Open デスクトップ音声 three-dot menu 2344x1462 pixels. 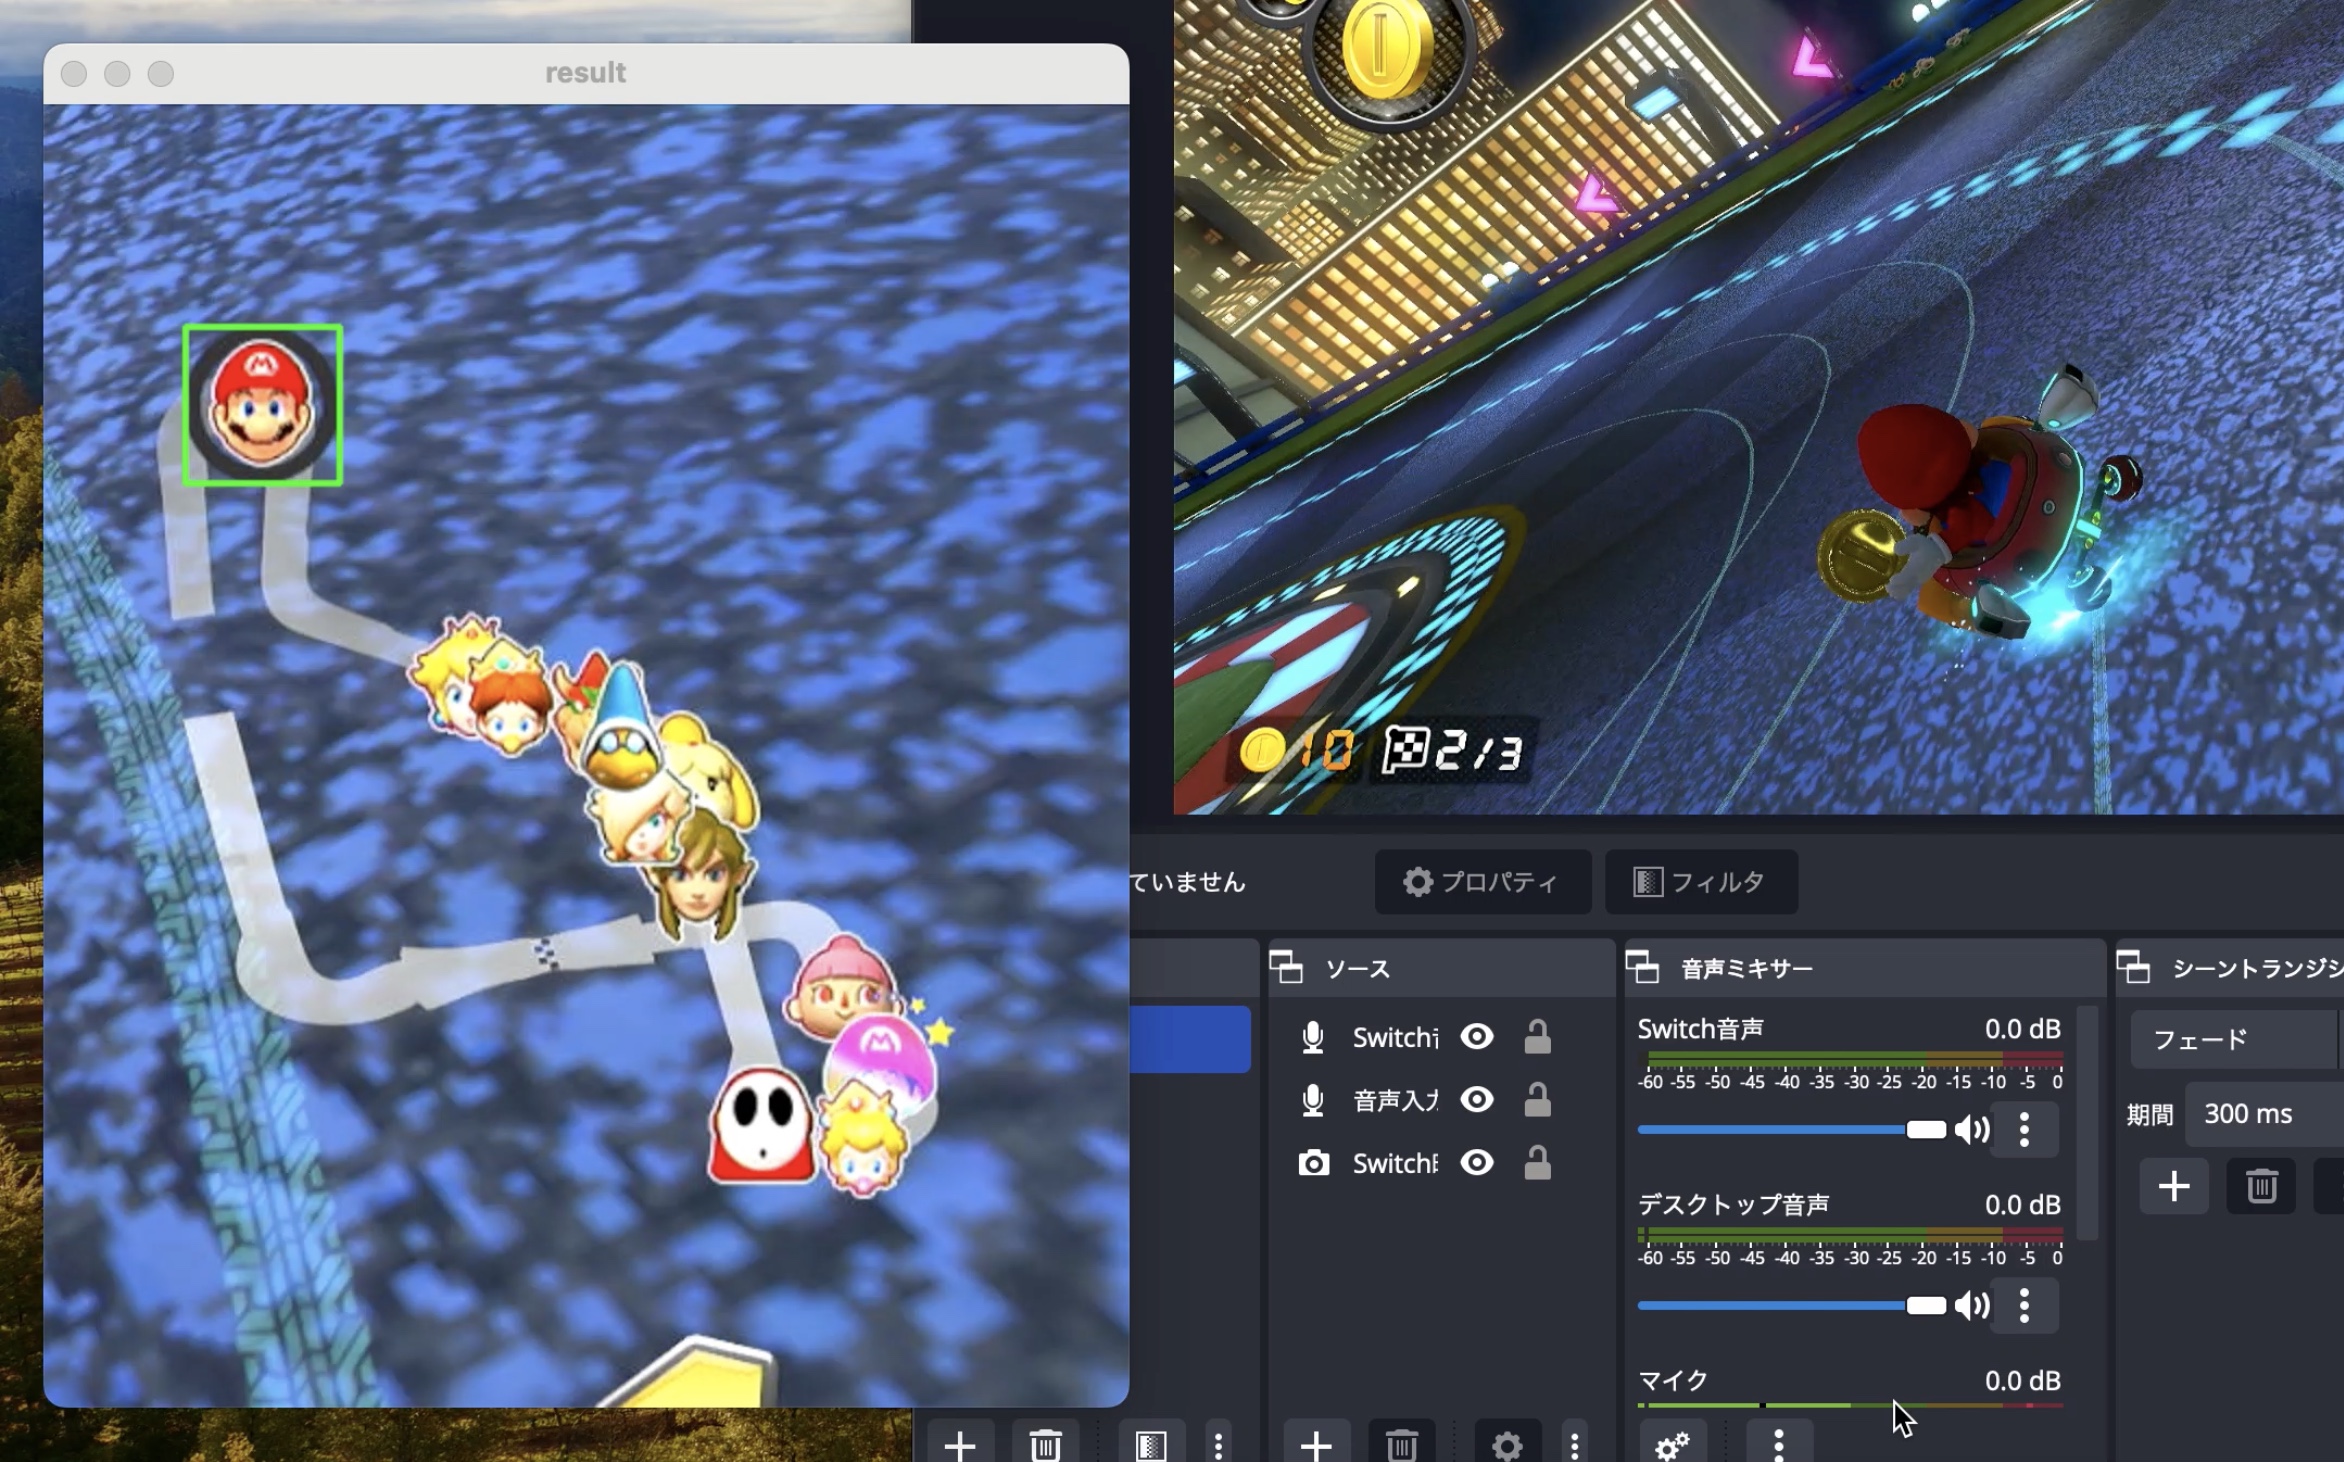tap(2024, 1305)
